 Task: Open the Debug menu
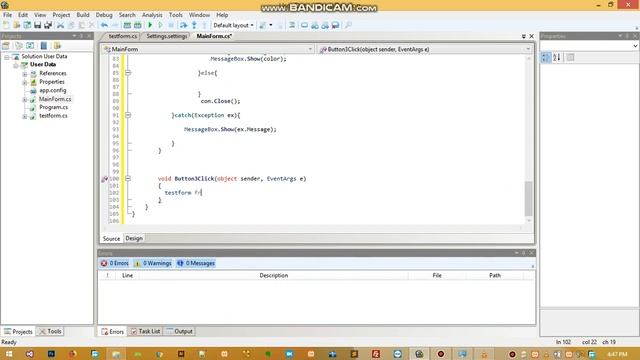104,15
